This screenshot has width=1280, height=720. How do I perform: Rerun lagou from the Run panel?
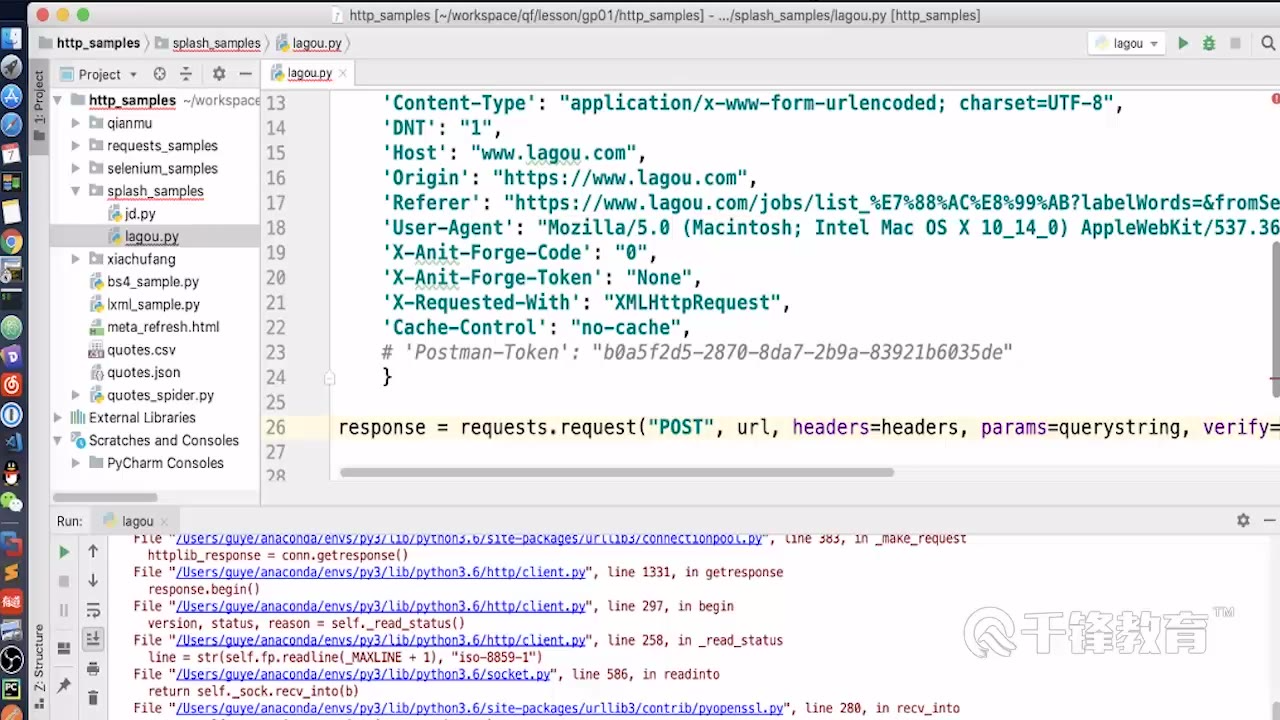coord(64,552)
